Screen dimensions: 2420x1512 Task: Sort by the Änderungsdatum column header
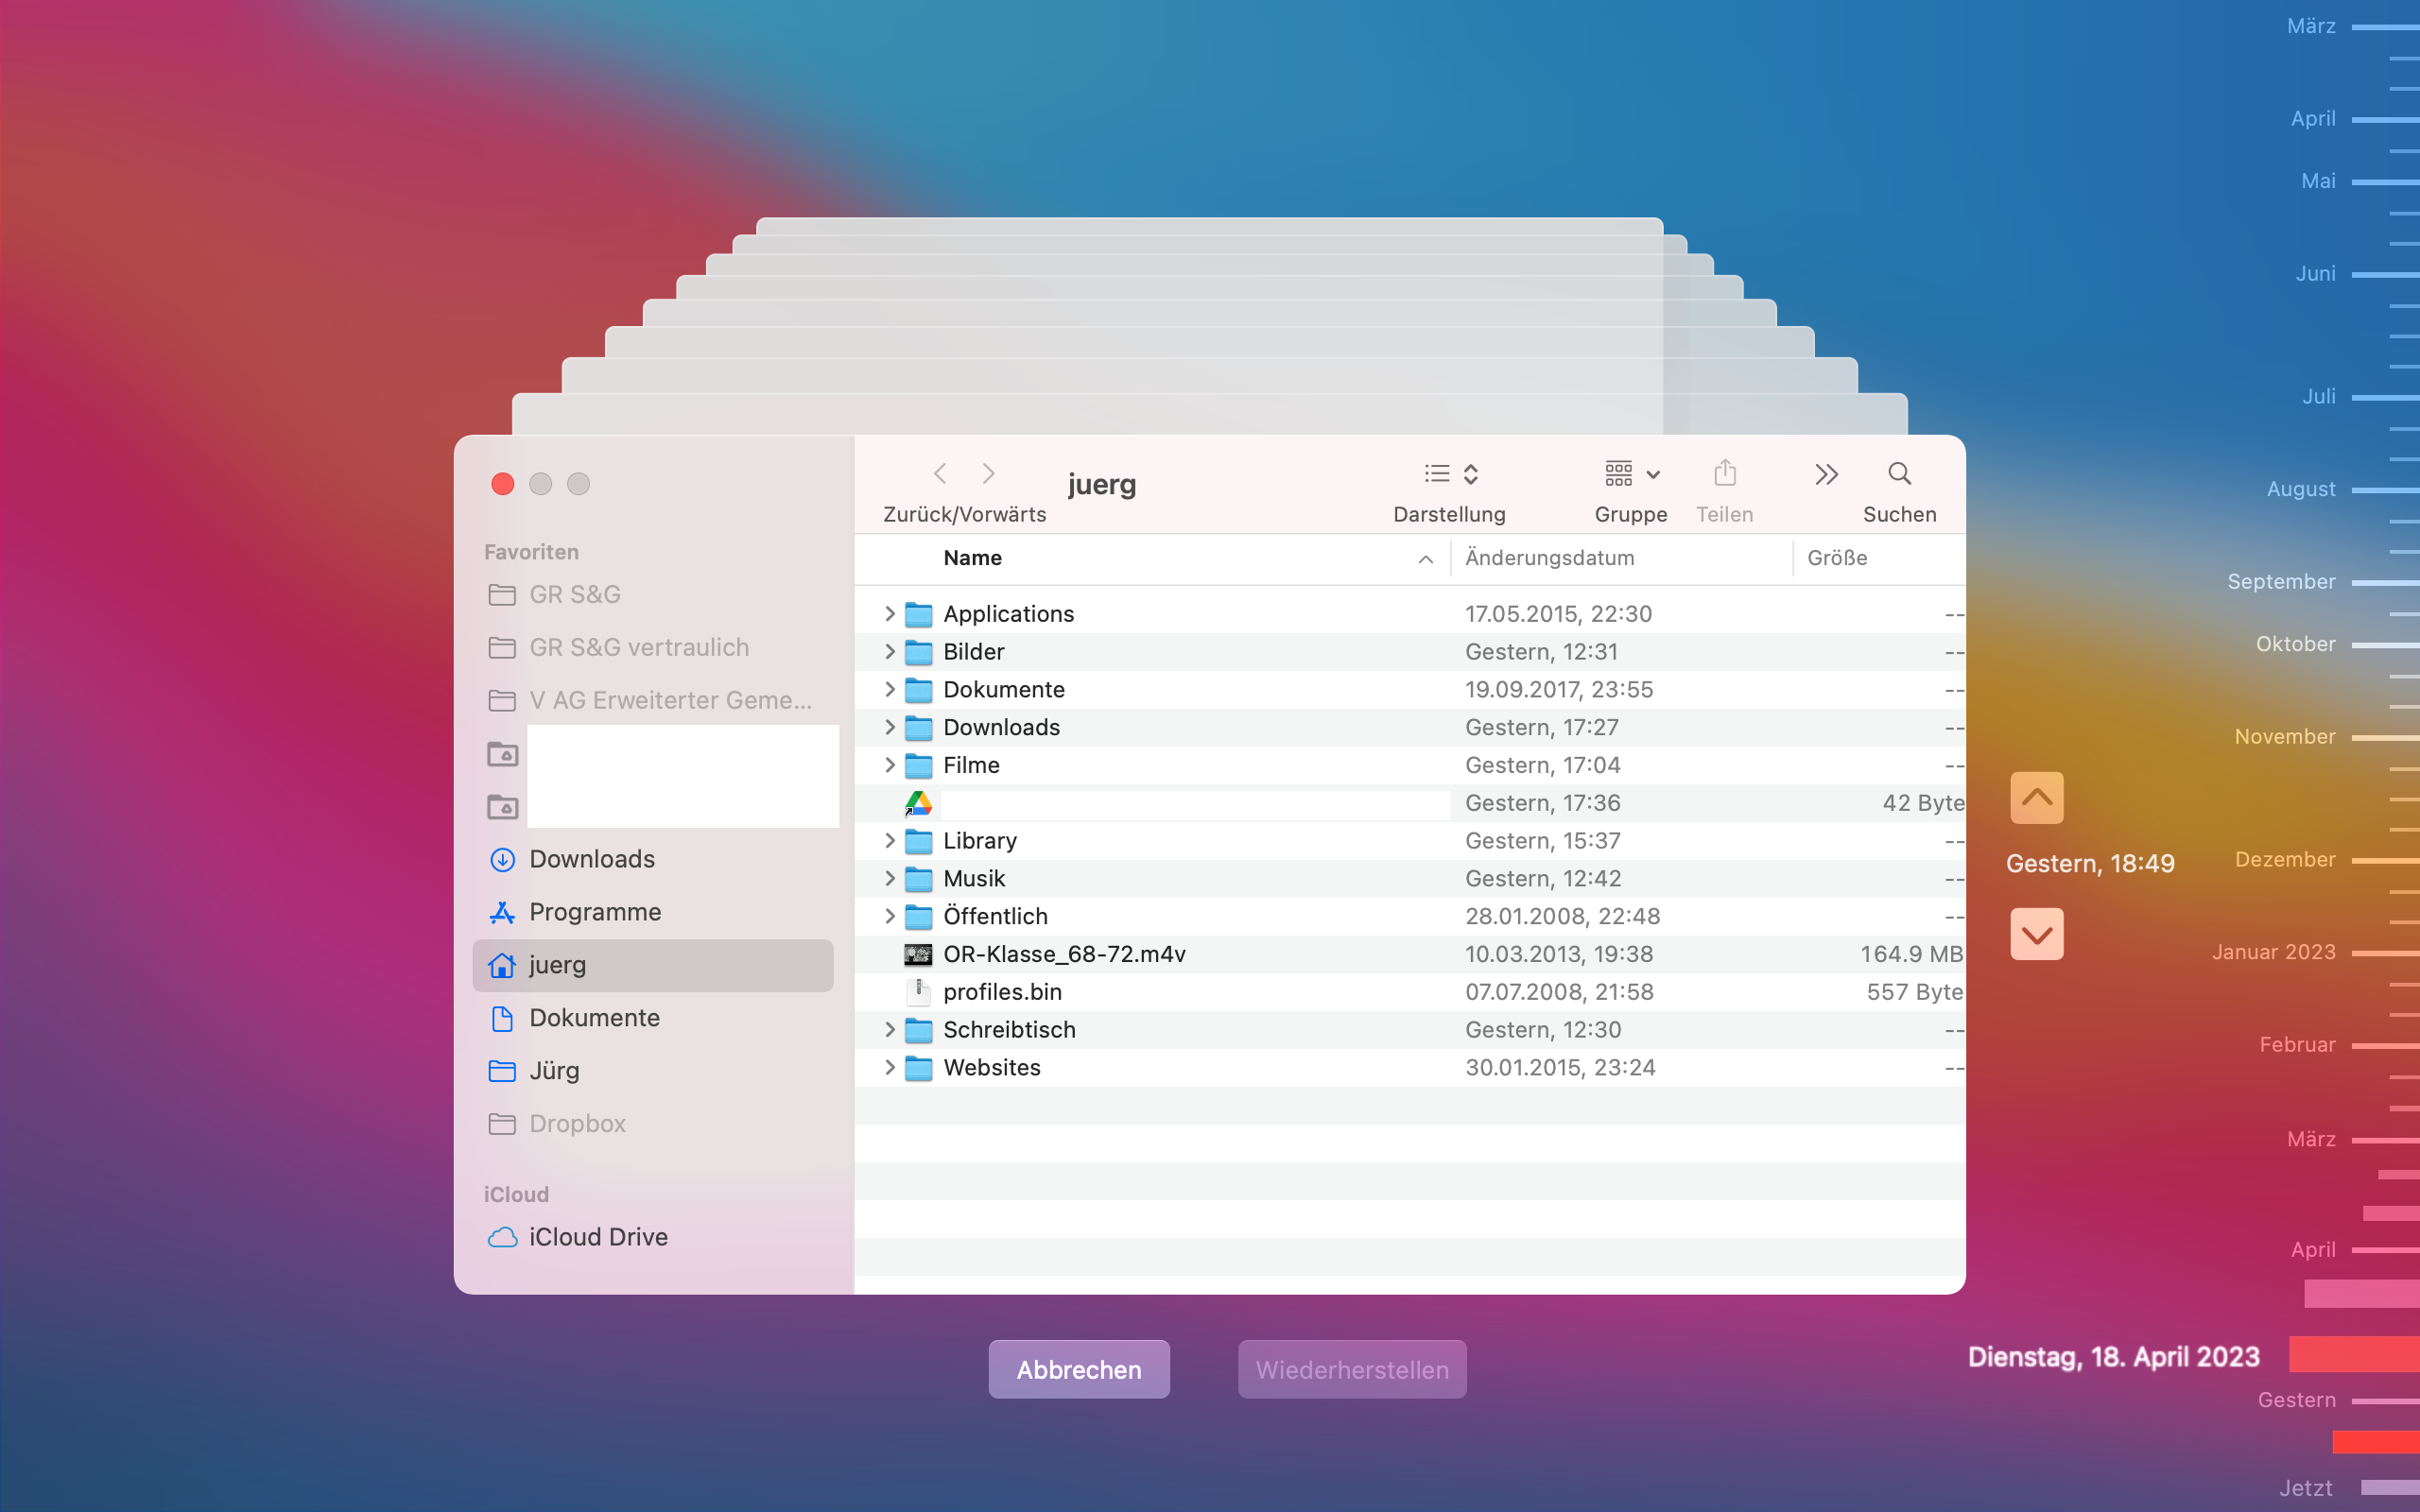[1549, 558]
